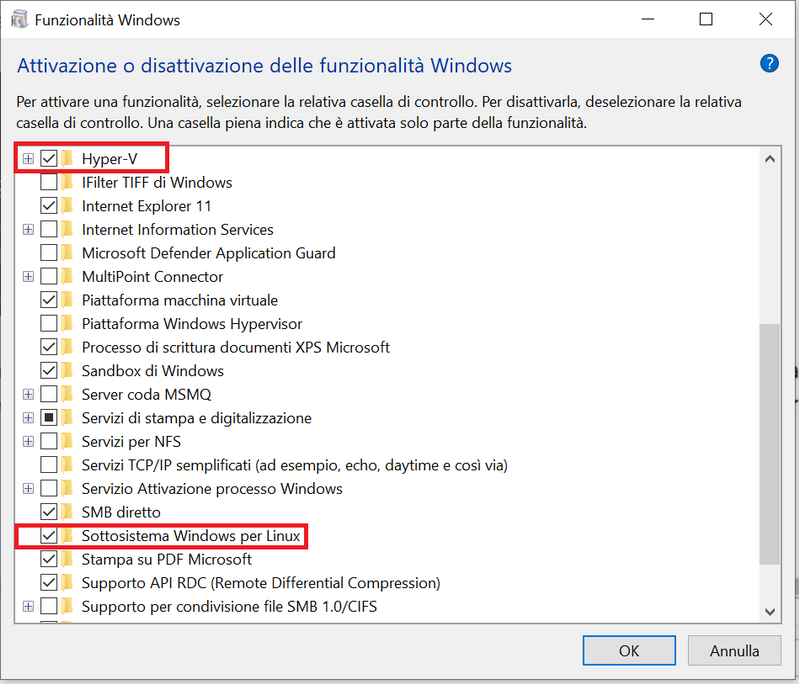Tick Microsoft Defender Application Guard checkbox
The height and width of the screenshot is (684, 799).
(x=49, y=253)
